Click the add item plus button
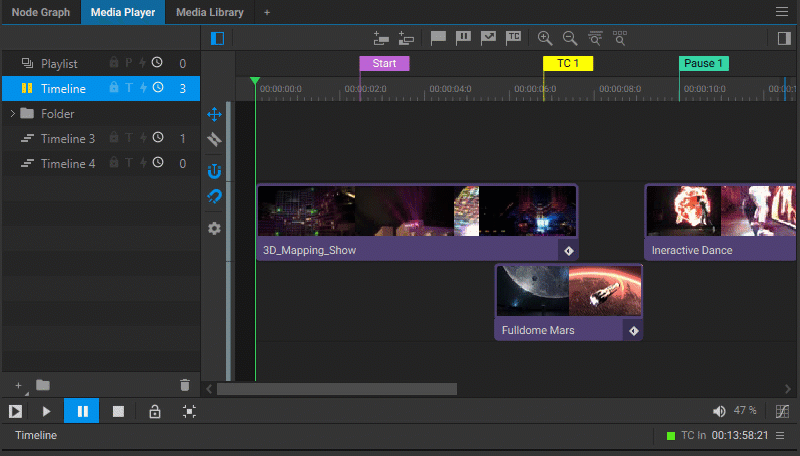Viewport: 800px width, 456px height. (18, 386)
